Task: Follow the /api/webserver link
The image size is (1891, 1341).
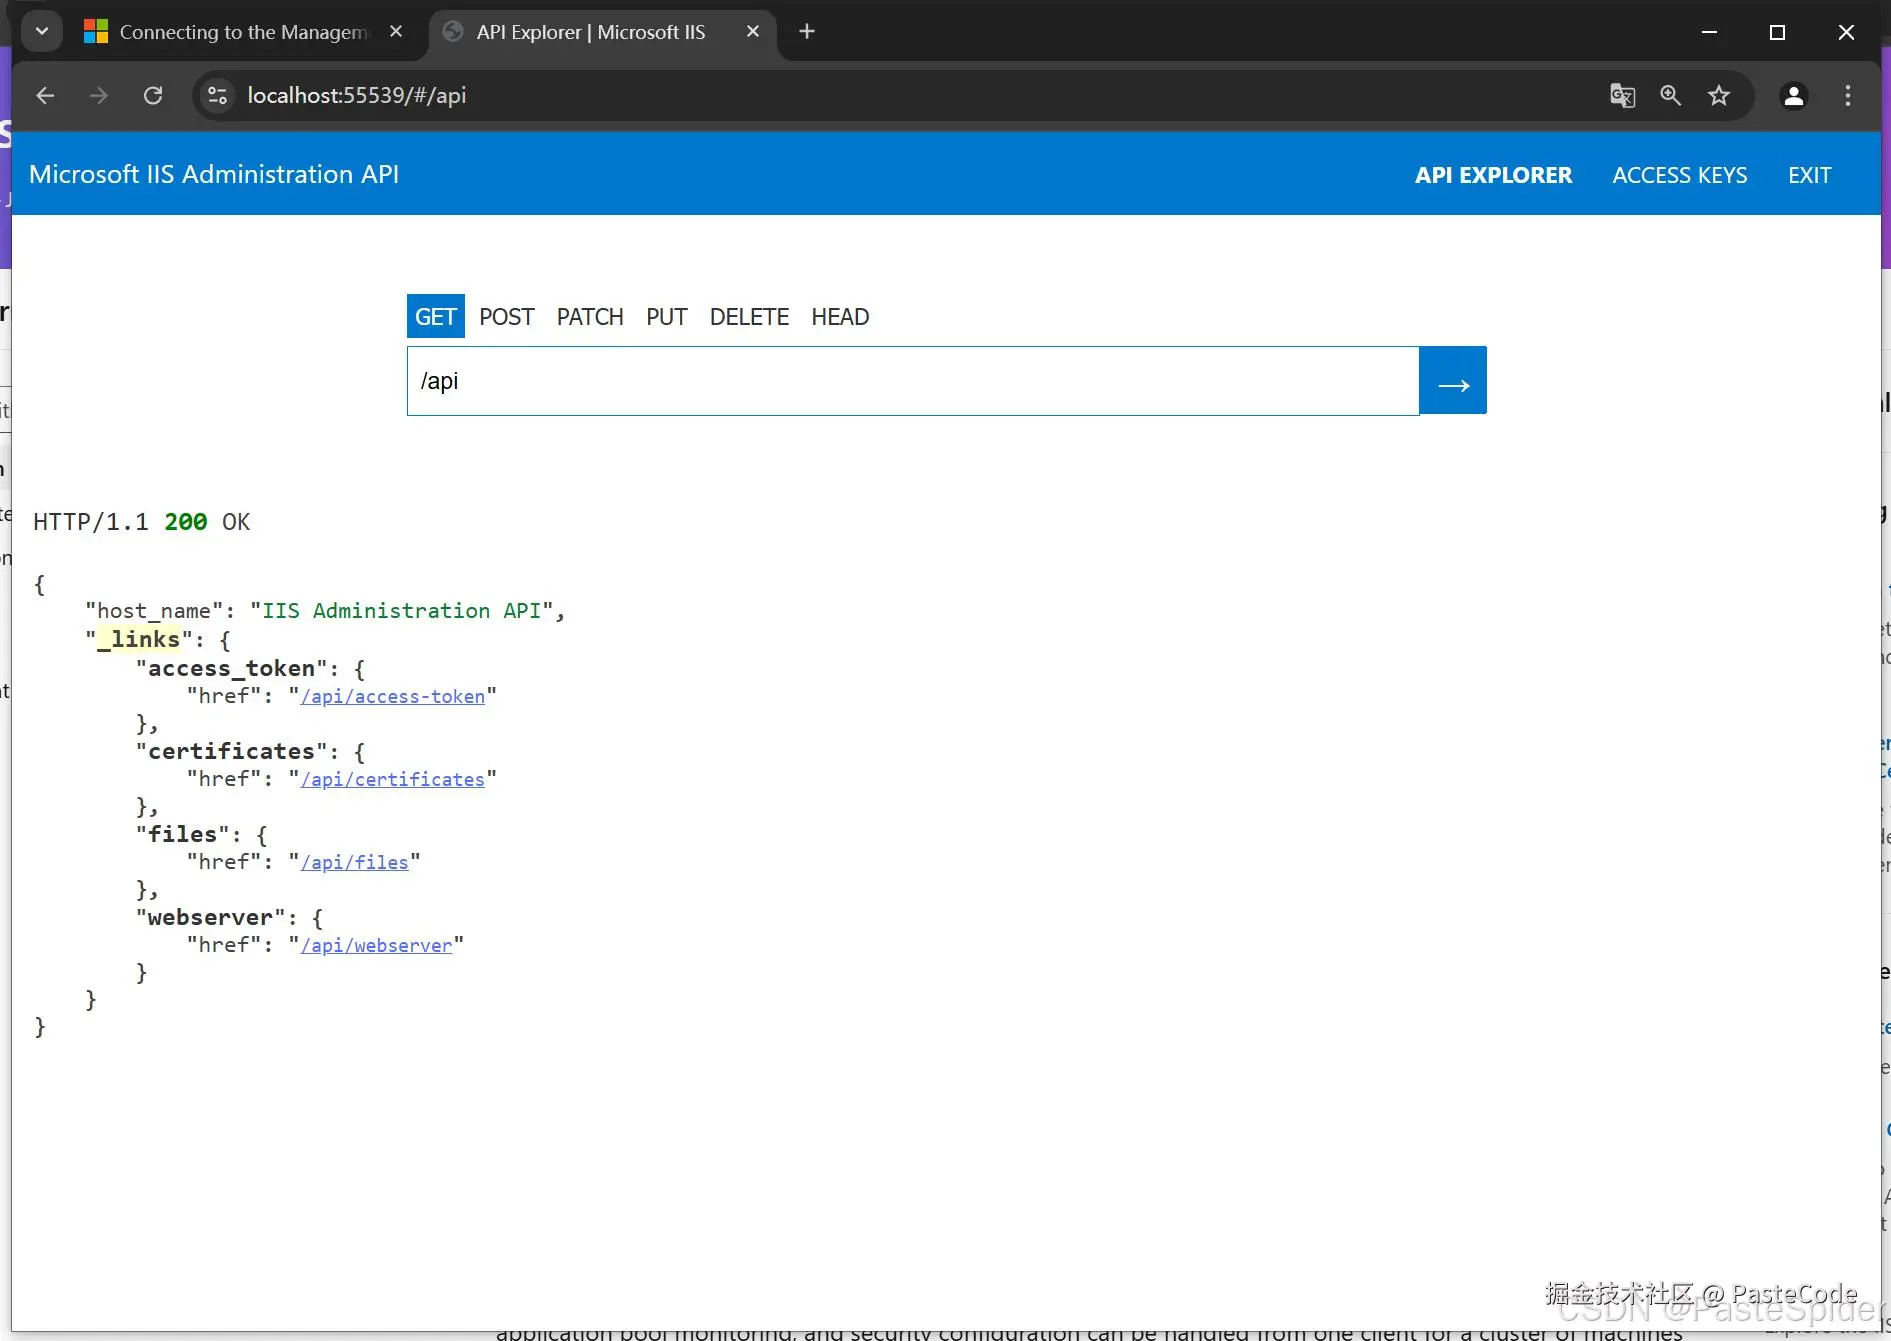Action: 377,946
